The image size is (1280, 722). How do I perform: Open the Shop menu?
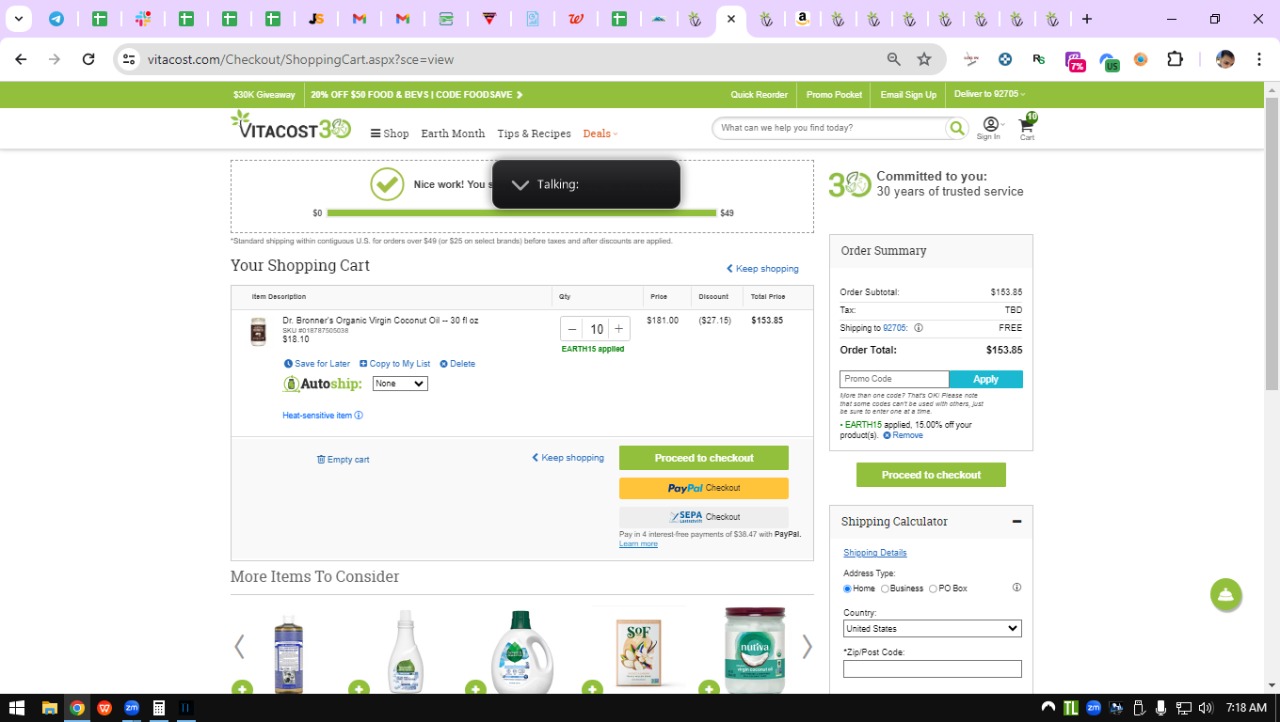click(390, 133)
